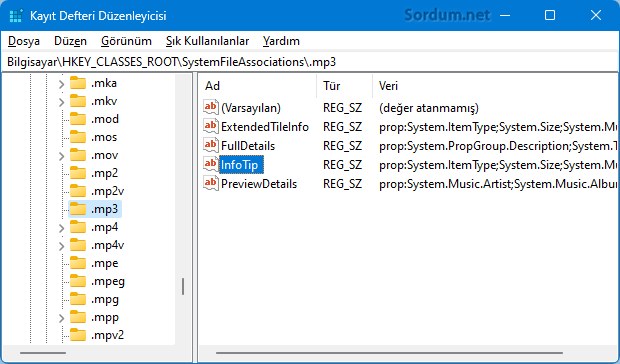Select the .mpeg folder icon

tap(78, 281)
